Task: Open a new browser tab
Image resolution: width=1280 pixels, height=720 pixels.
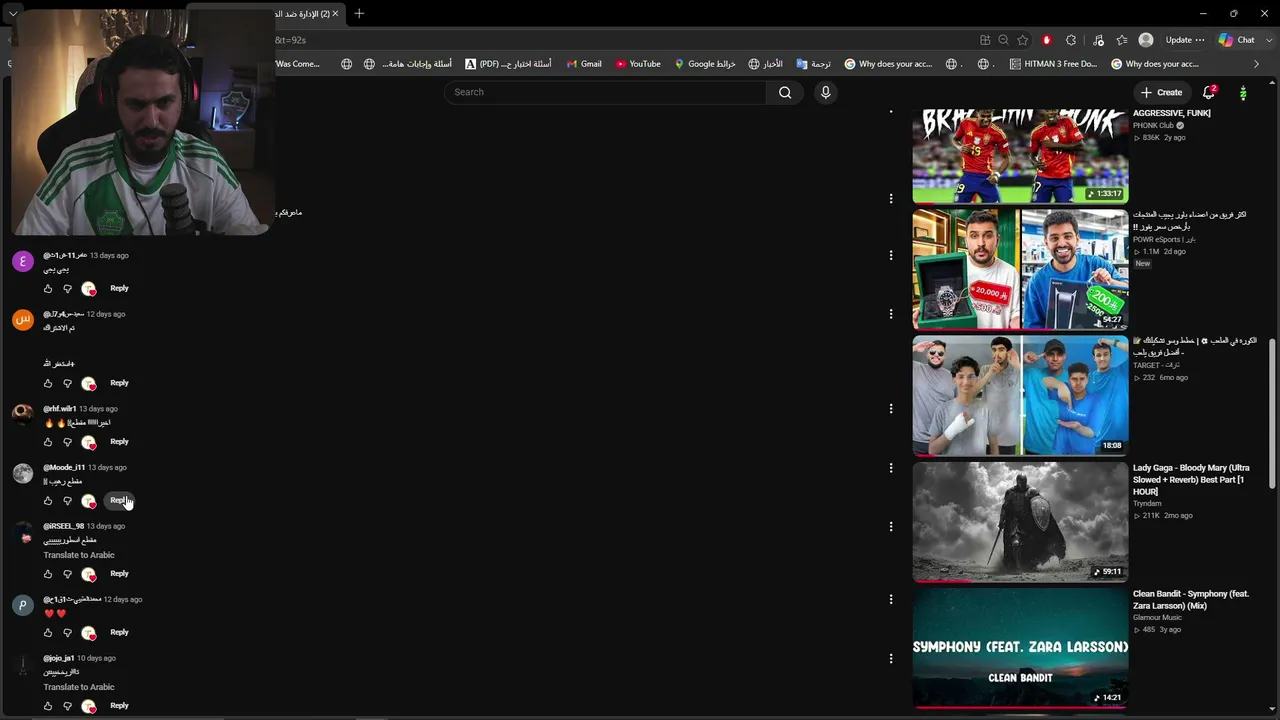Action: (359, 13)
